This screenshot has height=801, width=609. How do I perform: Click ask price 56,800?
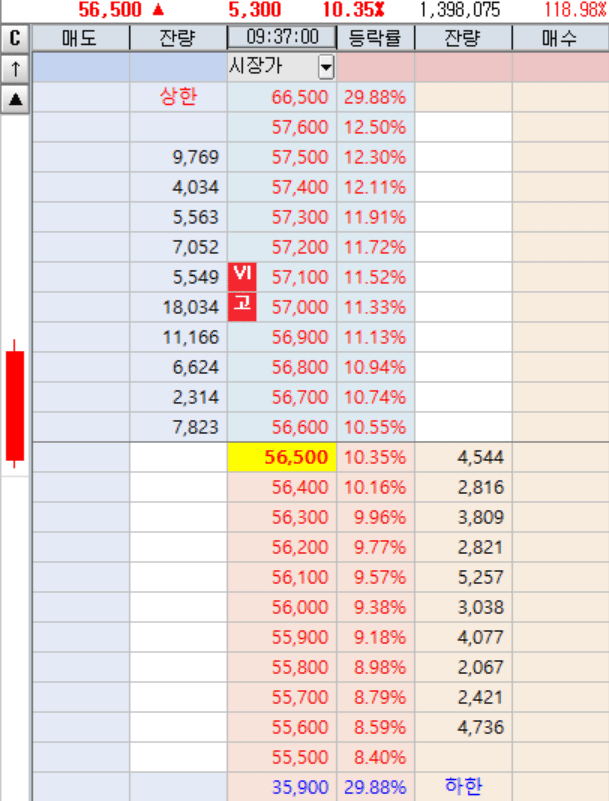pos(282,367)
